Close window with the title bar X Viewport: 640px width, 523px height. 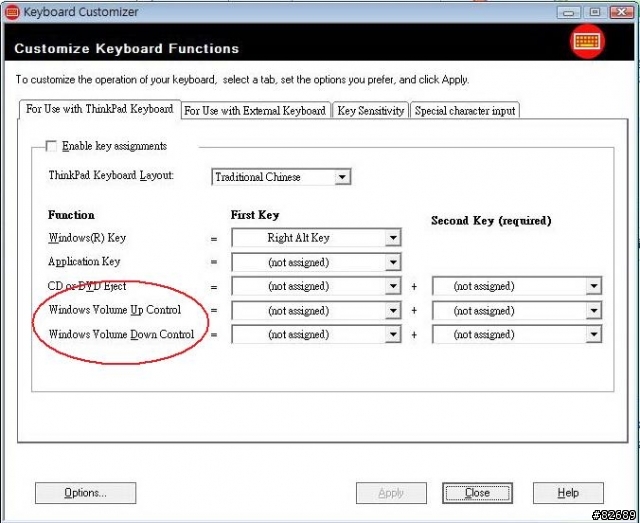coord(622,12)
